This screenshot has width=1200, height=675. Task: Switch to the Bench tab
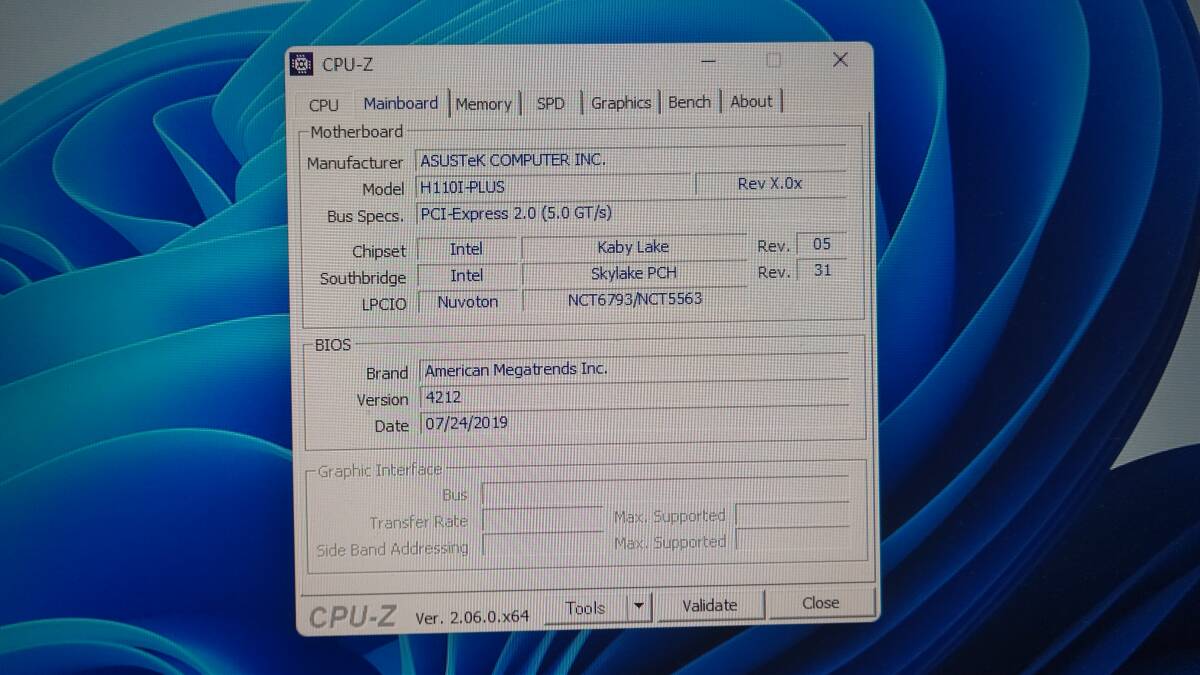tap(689, 102)
